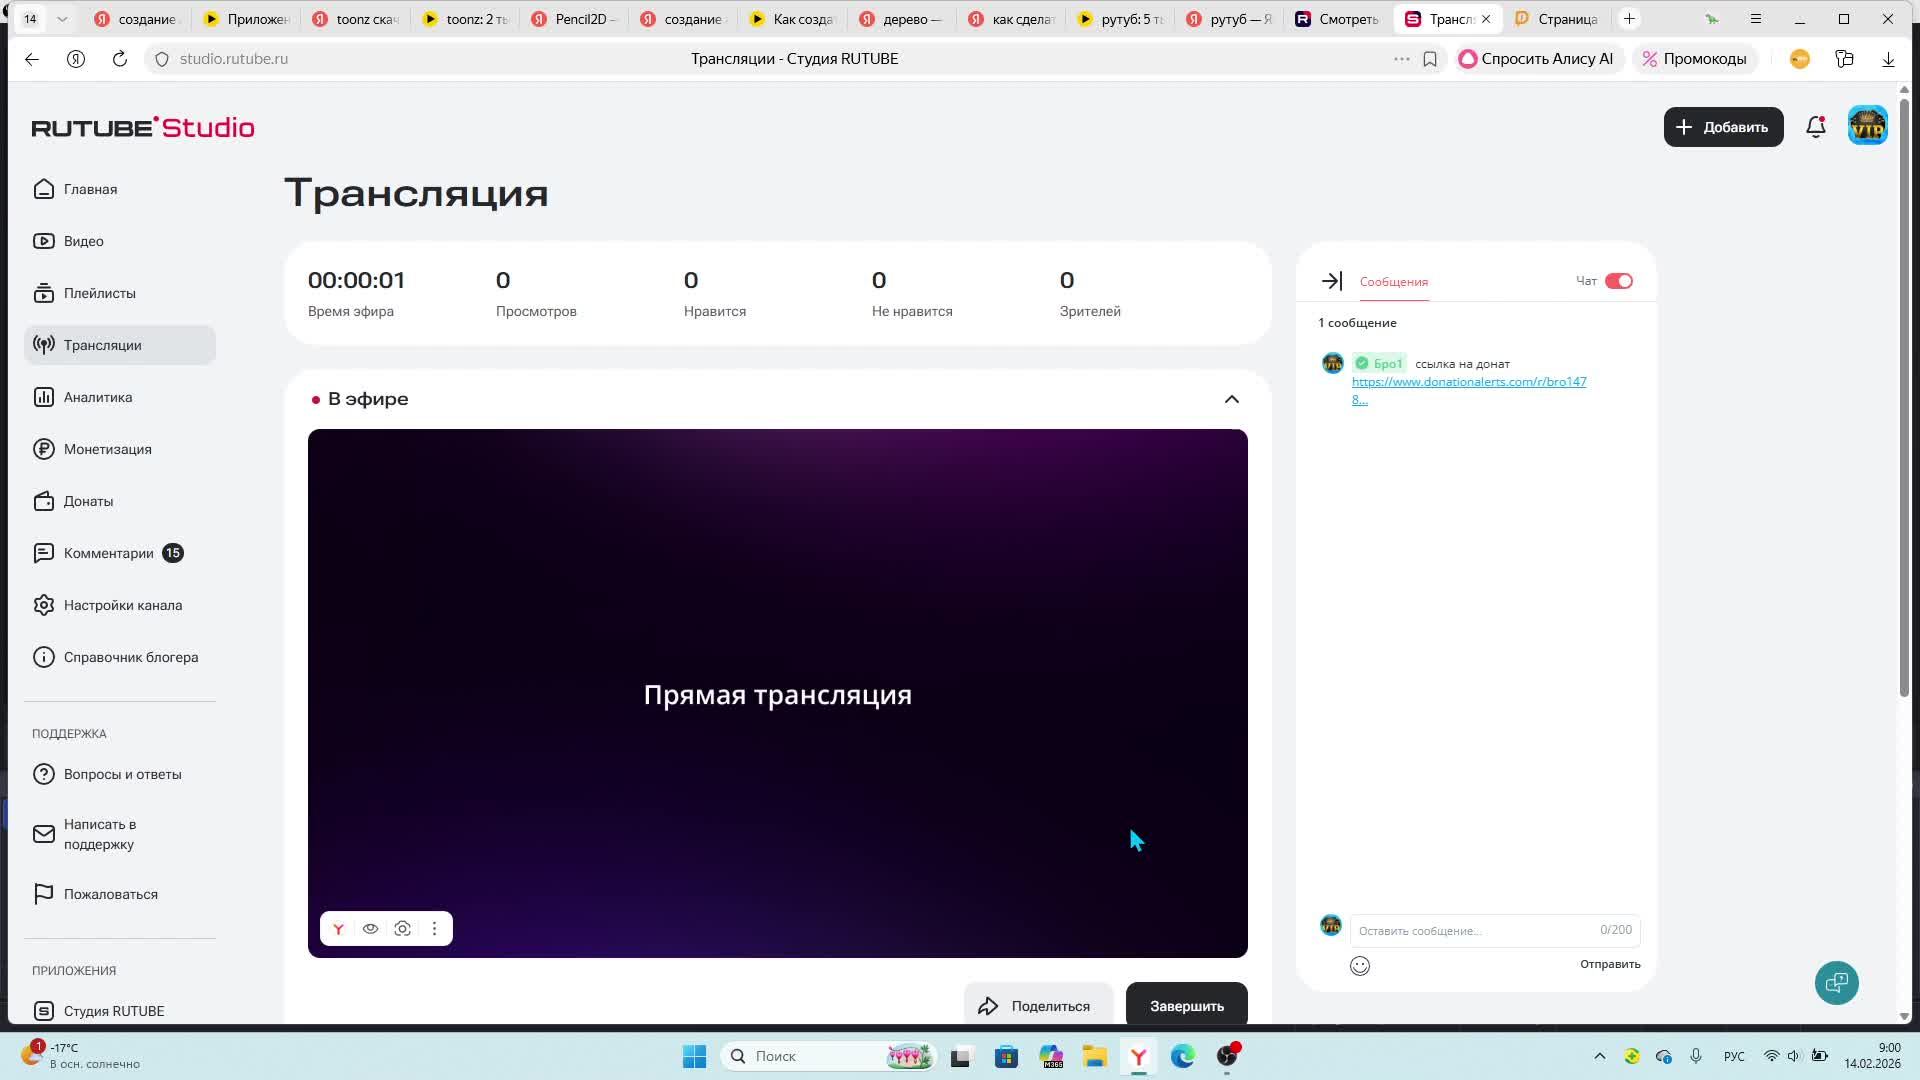Click the screenshot icon on player overlay
The width and height of the screenshot is (1920, 1080).
(402, 928)
